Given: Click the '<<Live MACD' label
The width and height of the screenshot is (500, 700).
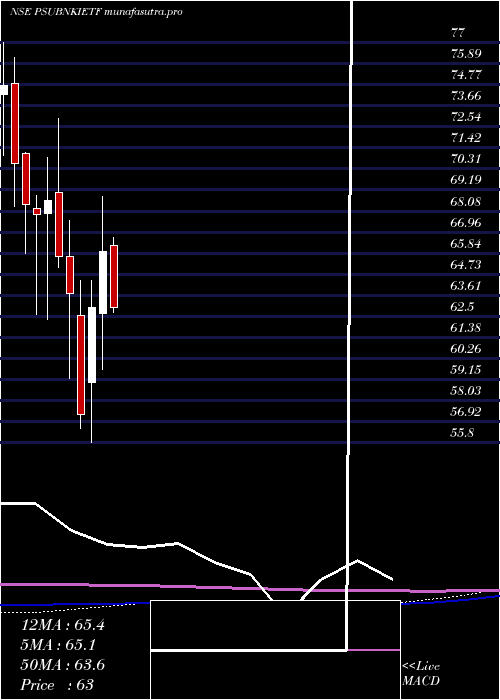Looking at the screenshot, I should pyautogui.click(x=421, y=674).
